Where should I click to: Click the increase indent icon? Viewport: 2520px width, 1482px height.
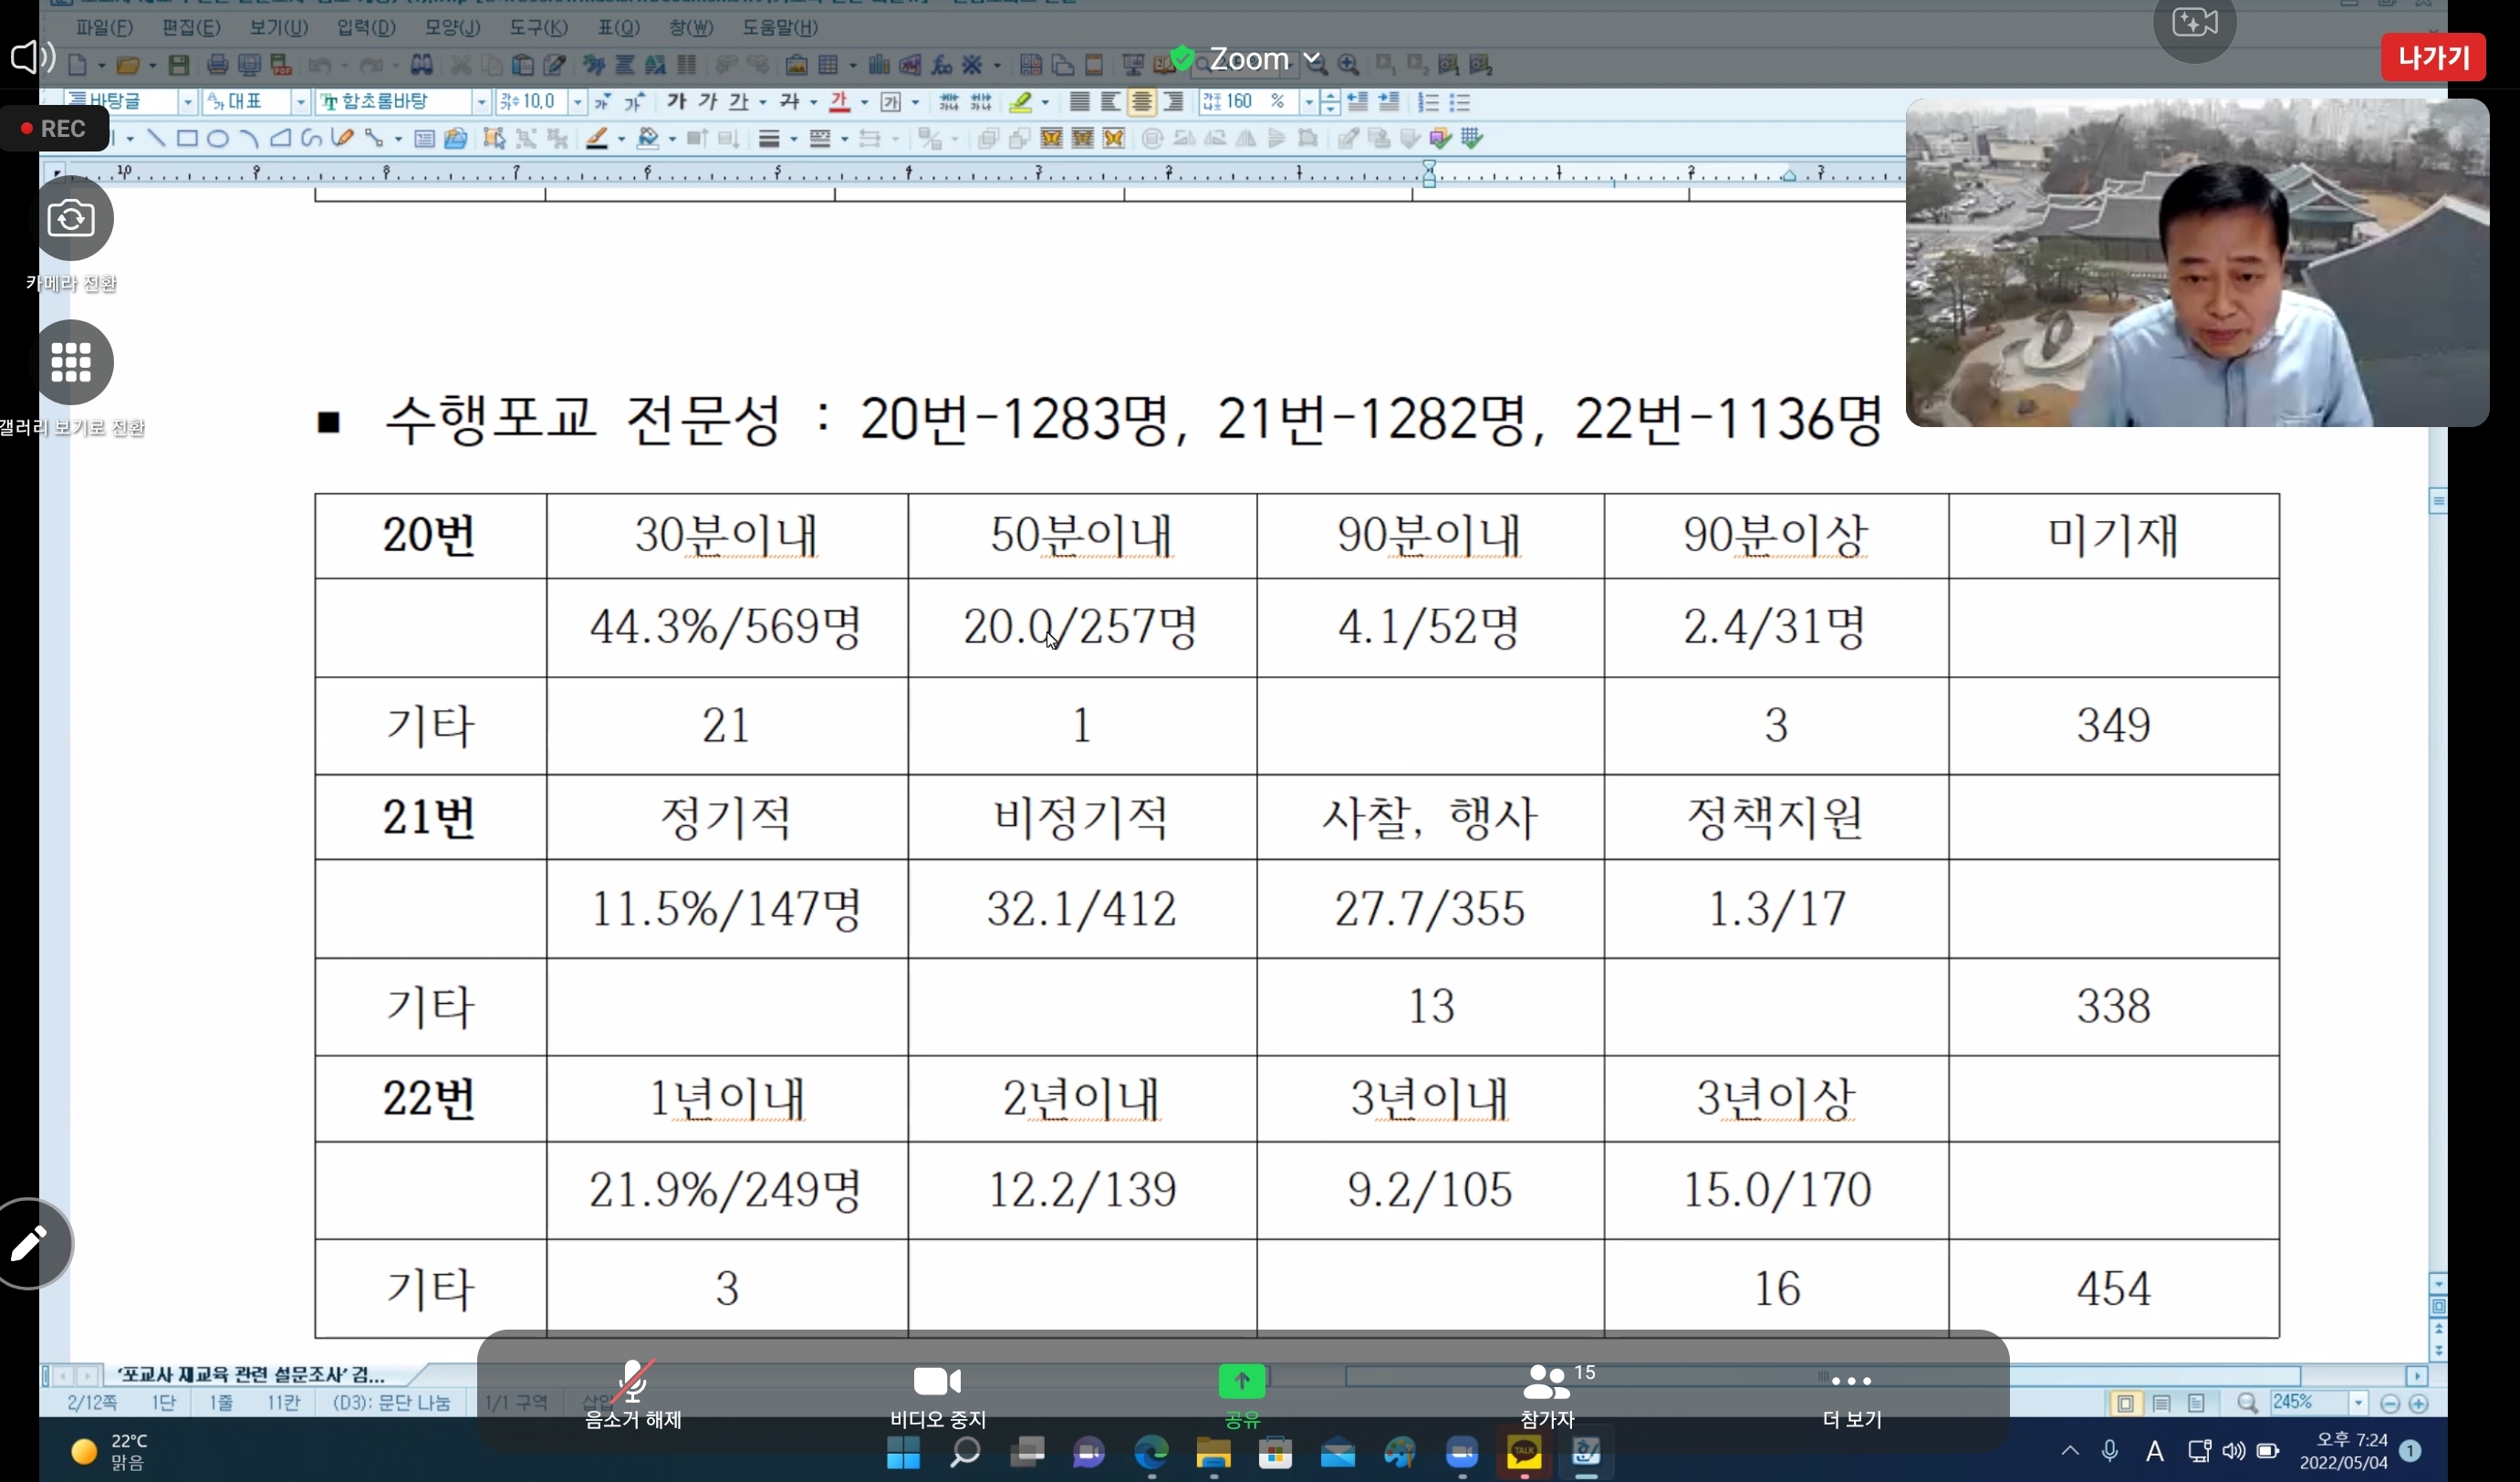(1389, 102)
